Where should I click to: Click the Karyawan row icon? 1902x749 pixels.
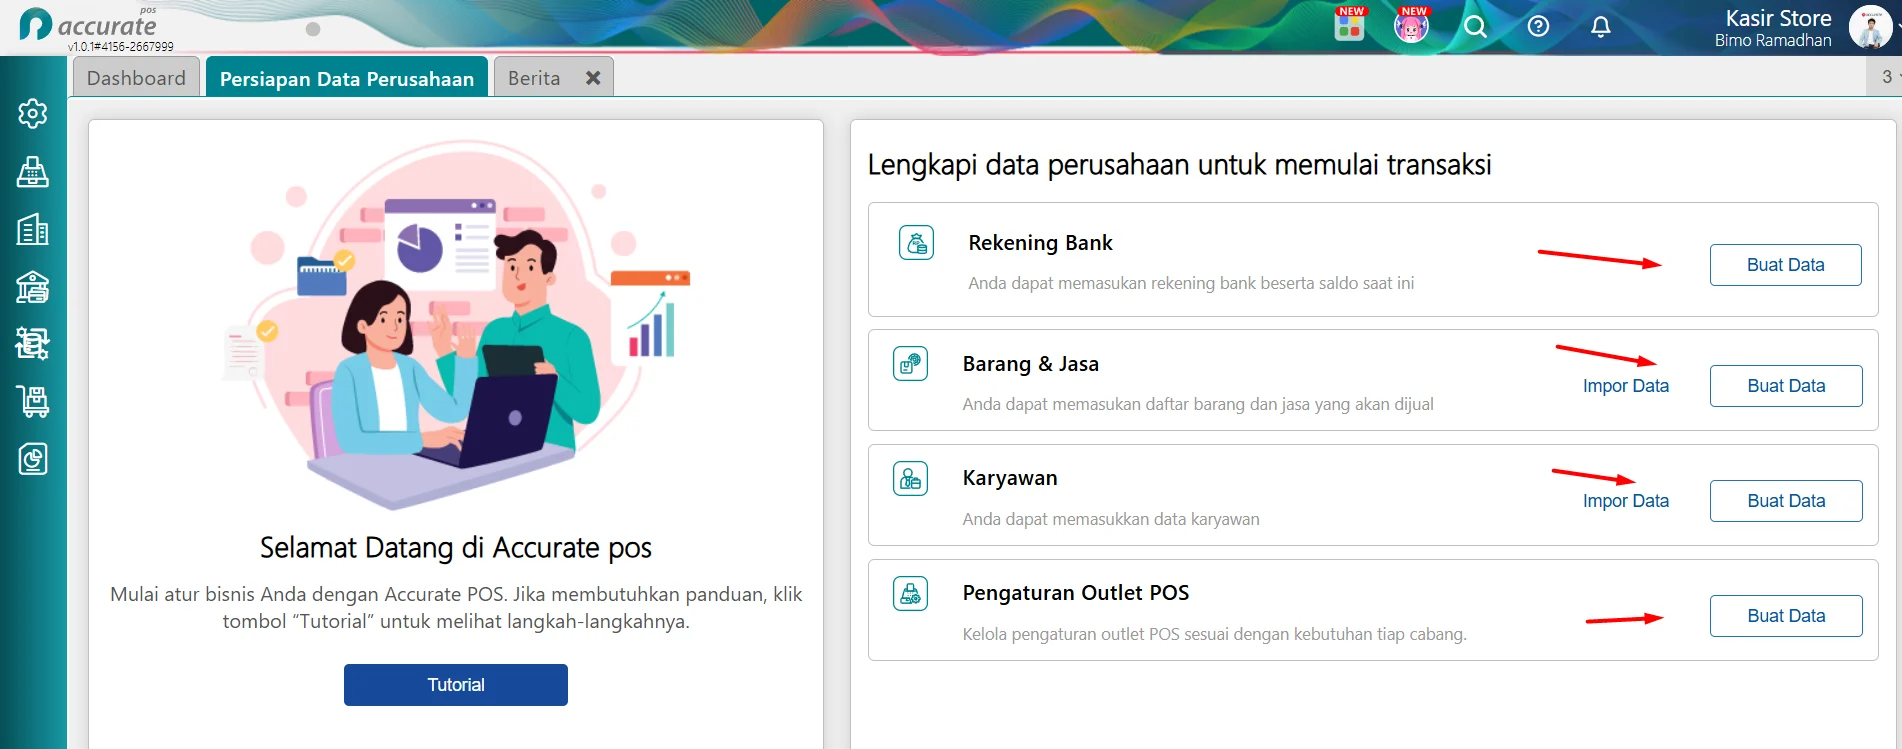point(911,479)
